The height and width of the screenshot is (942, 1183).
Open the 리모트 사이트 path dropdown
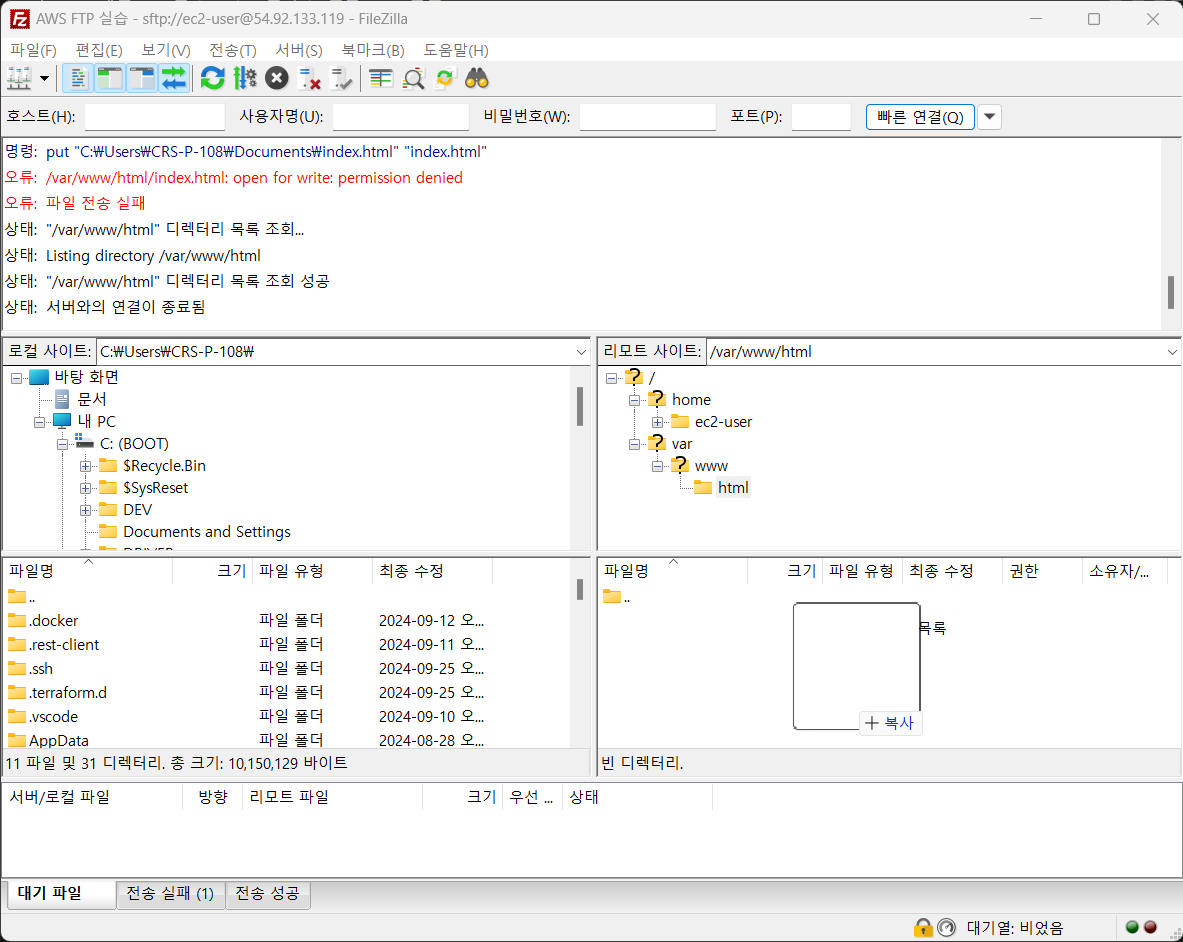[1172, 352]
